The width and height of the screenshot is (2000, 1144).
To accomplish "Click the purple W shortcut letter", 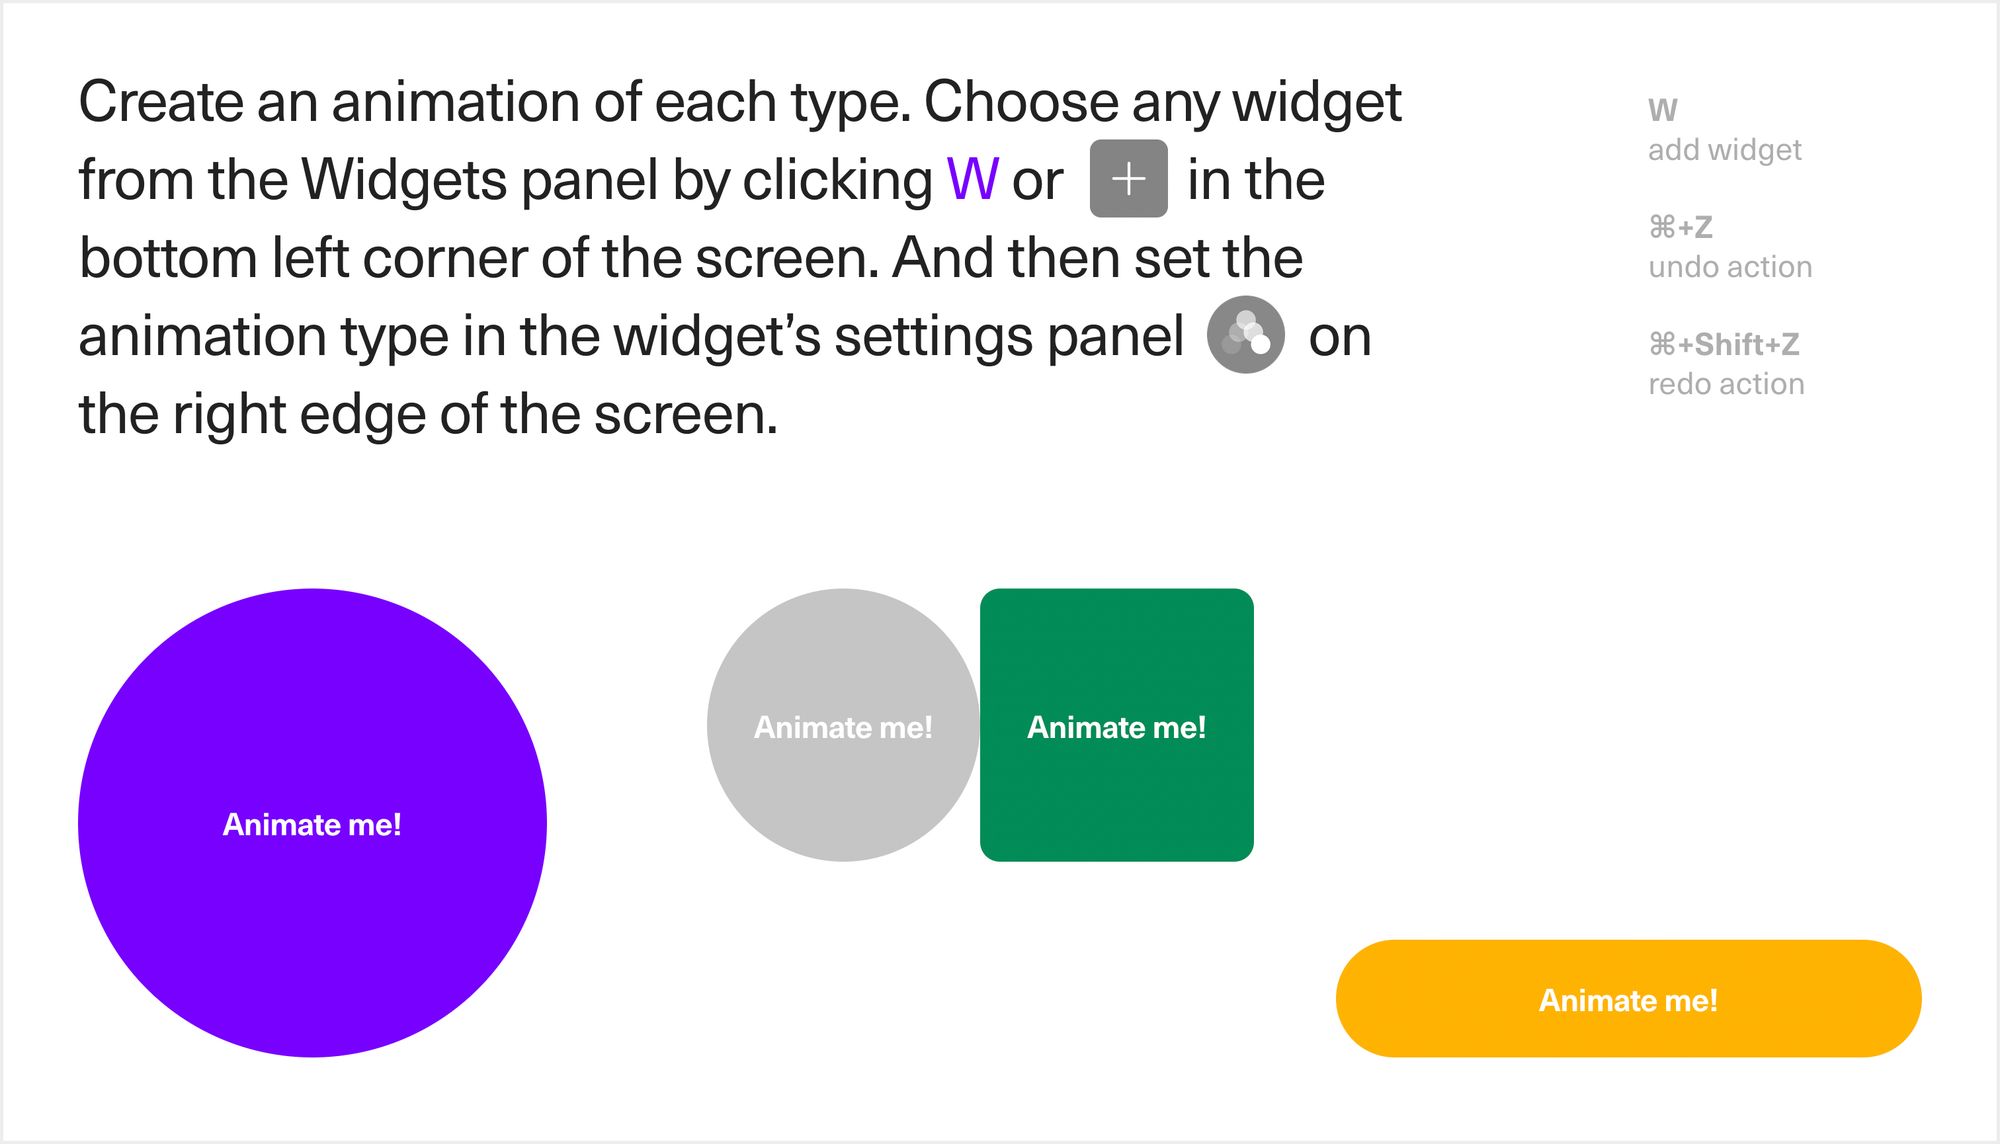I will [972, 180].
